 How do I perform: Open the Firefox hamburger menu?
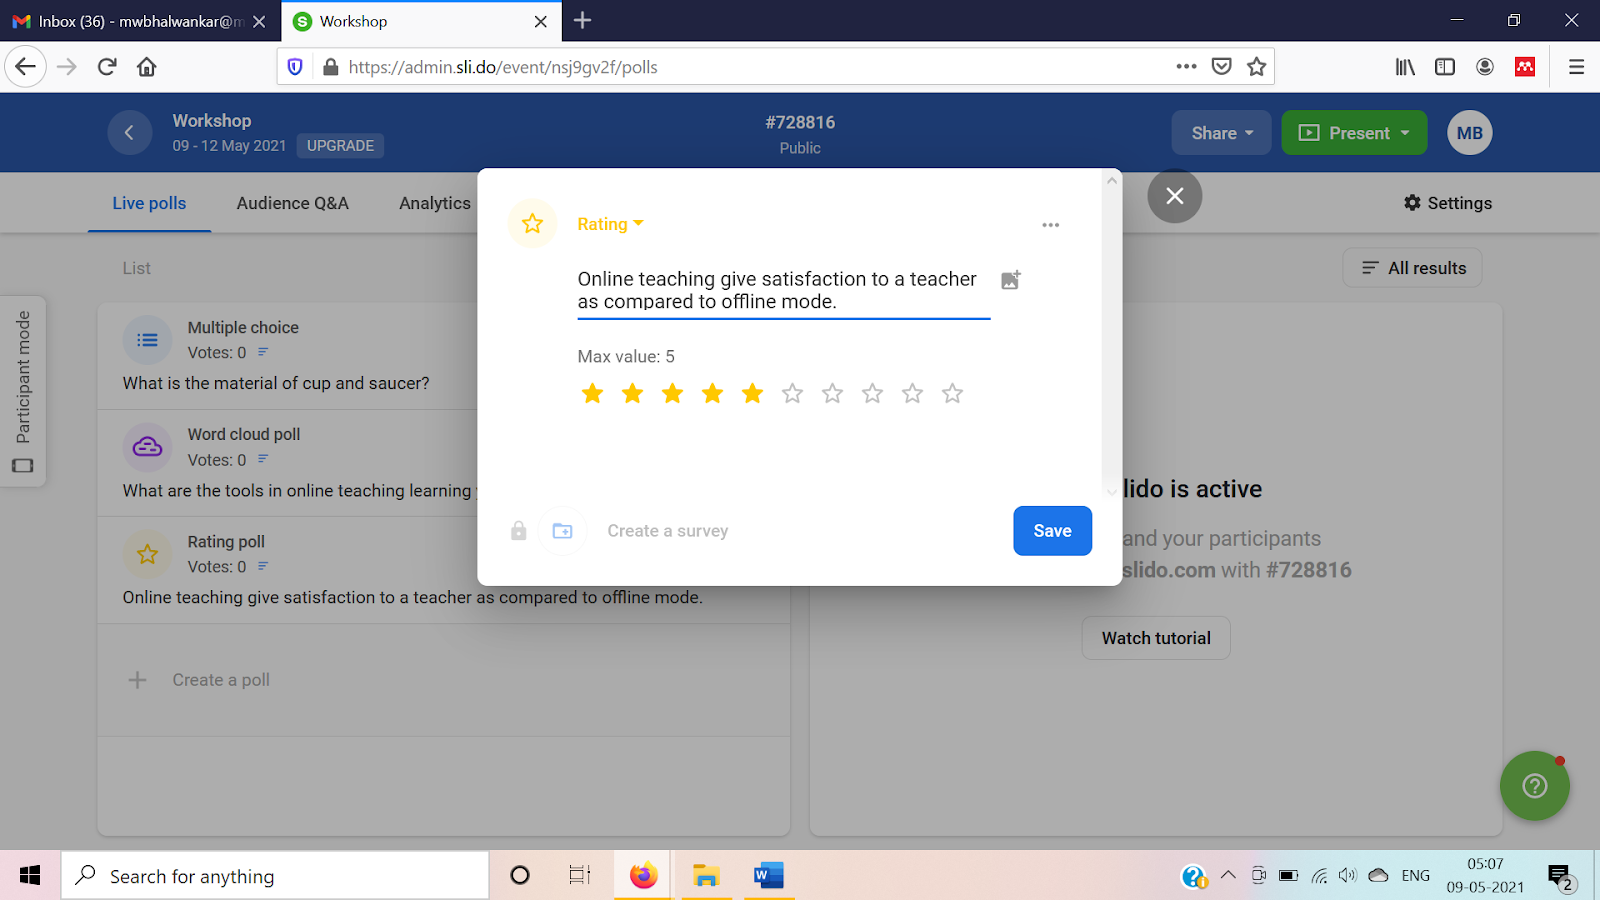(1577, 67)
